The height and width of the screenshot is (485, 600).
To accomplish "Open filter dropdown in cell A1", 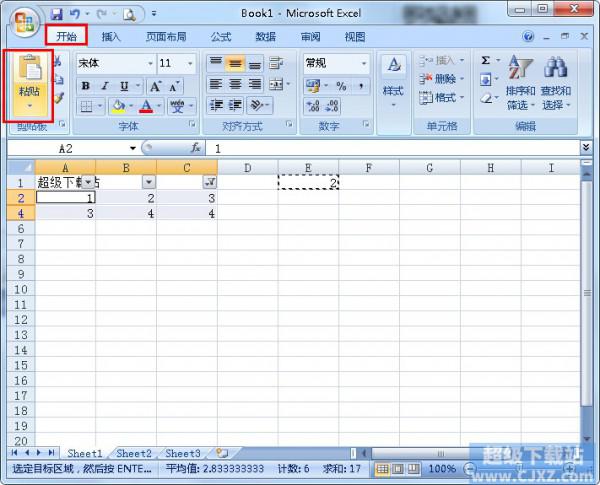I will point(88,182).
